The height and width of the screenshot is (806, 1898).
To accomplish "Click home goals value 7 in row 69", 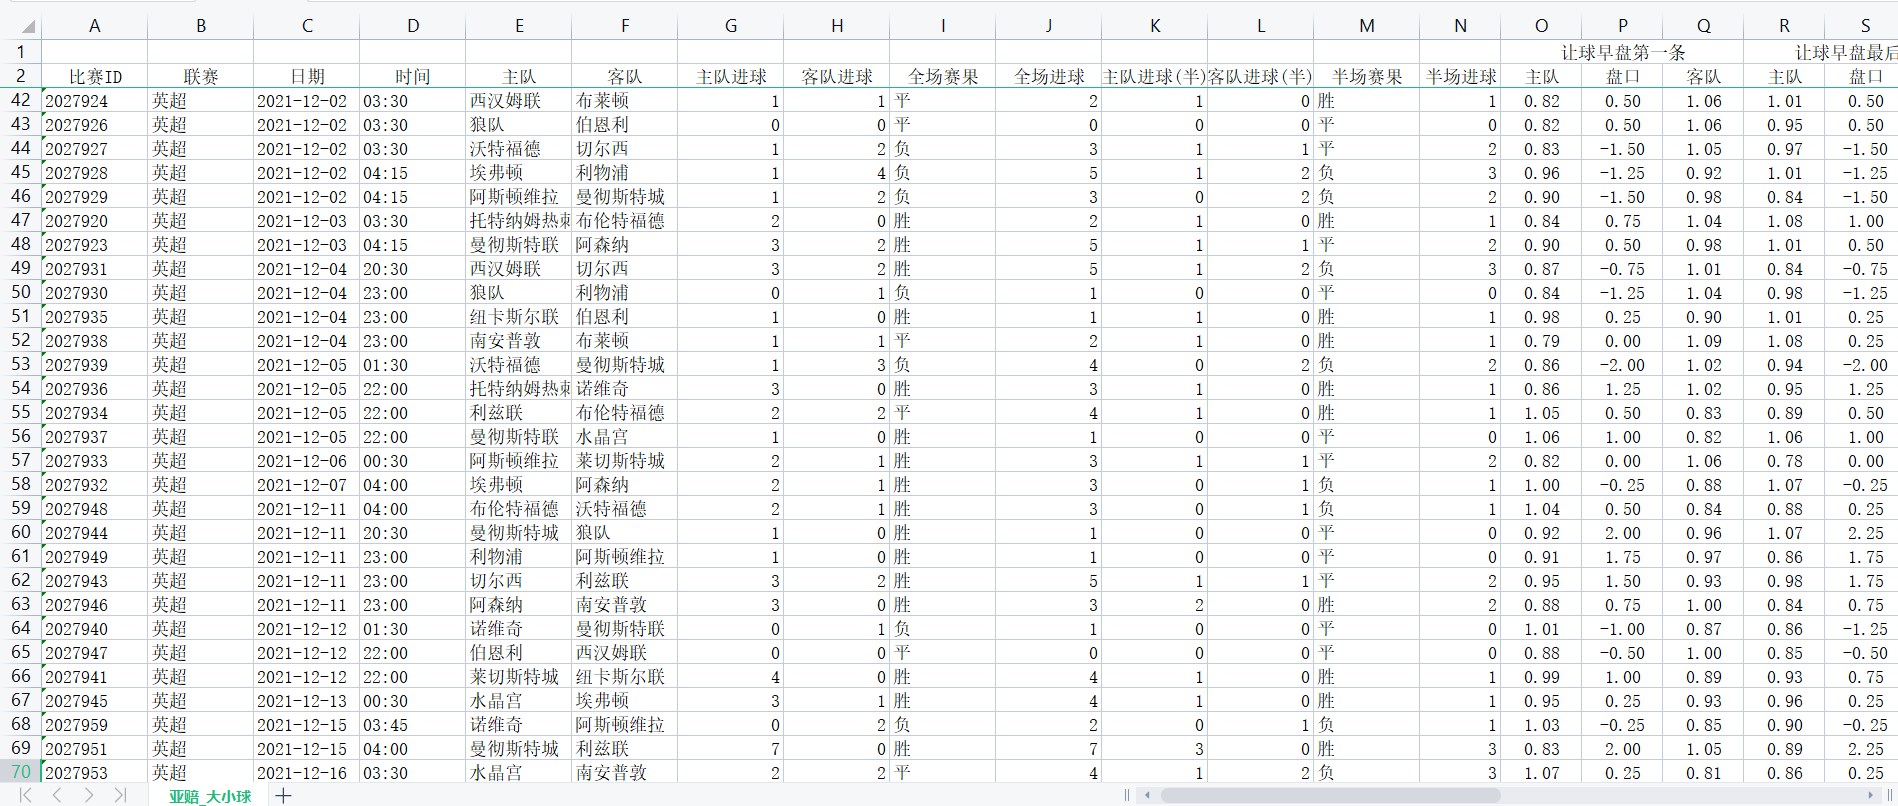I will (x=731, y=749).
